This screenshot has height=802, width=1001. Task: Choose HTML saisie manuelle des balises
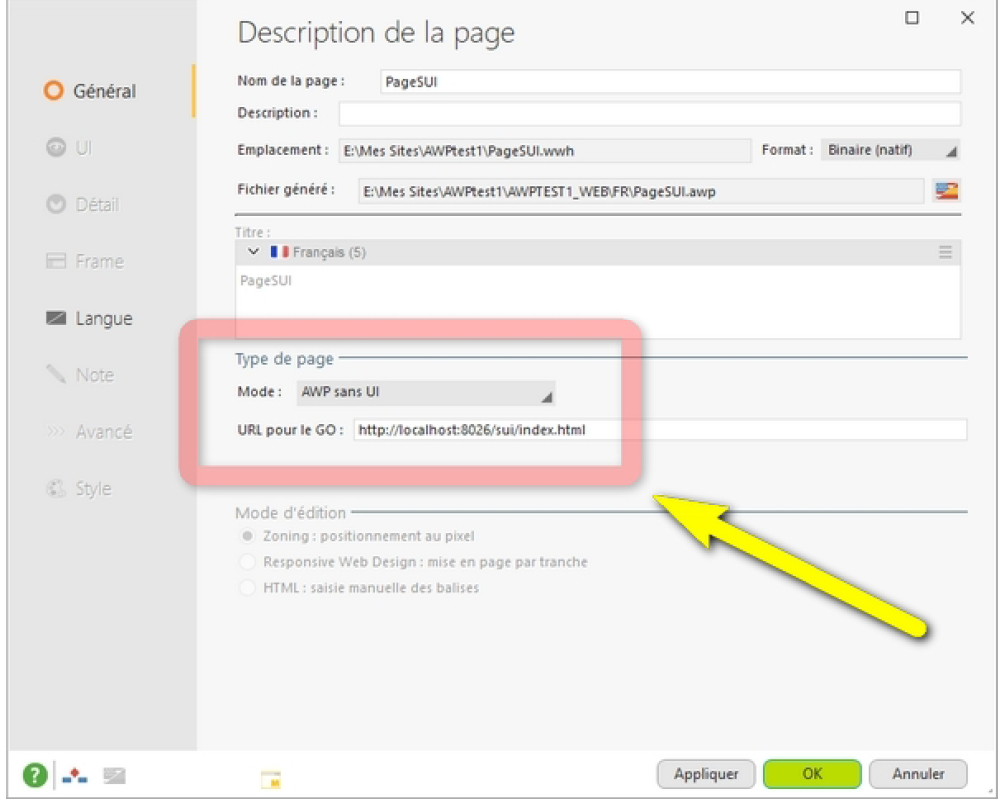click(247, 588)
